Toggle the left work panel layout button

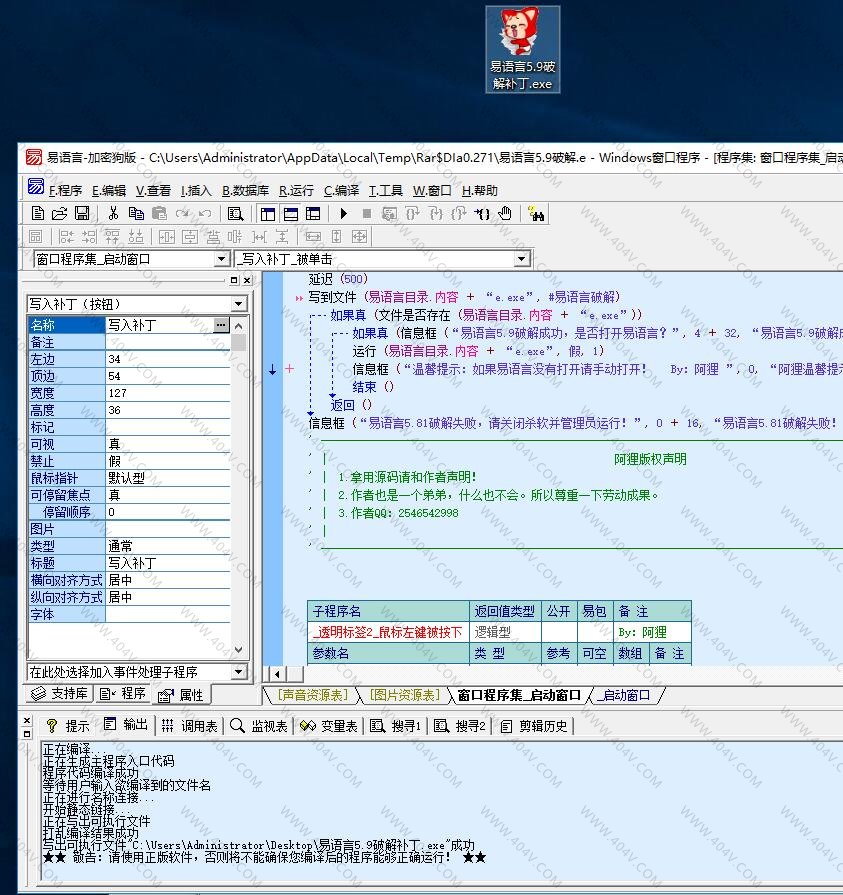pyautogui.click(x=267, y=213)
